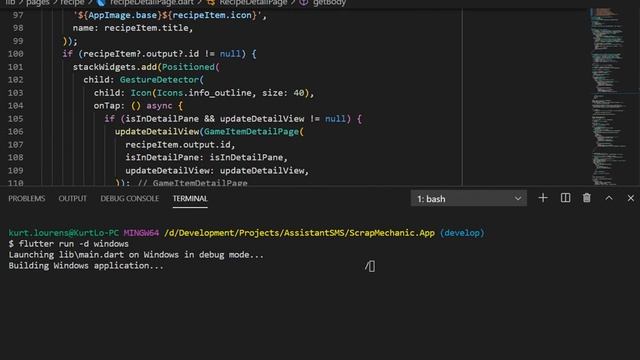This screenshot has height=360, width=640.
Task: Switch to the OUTPUT tab
Action: 73,199
